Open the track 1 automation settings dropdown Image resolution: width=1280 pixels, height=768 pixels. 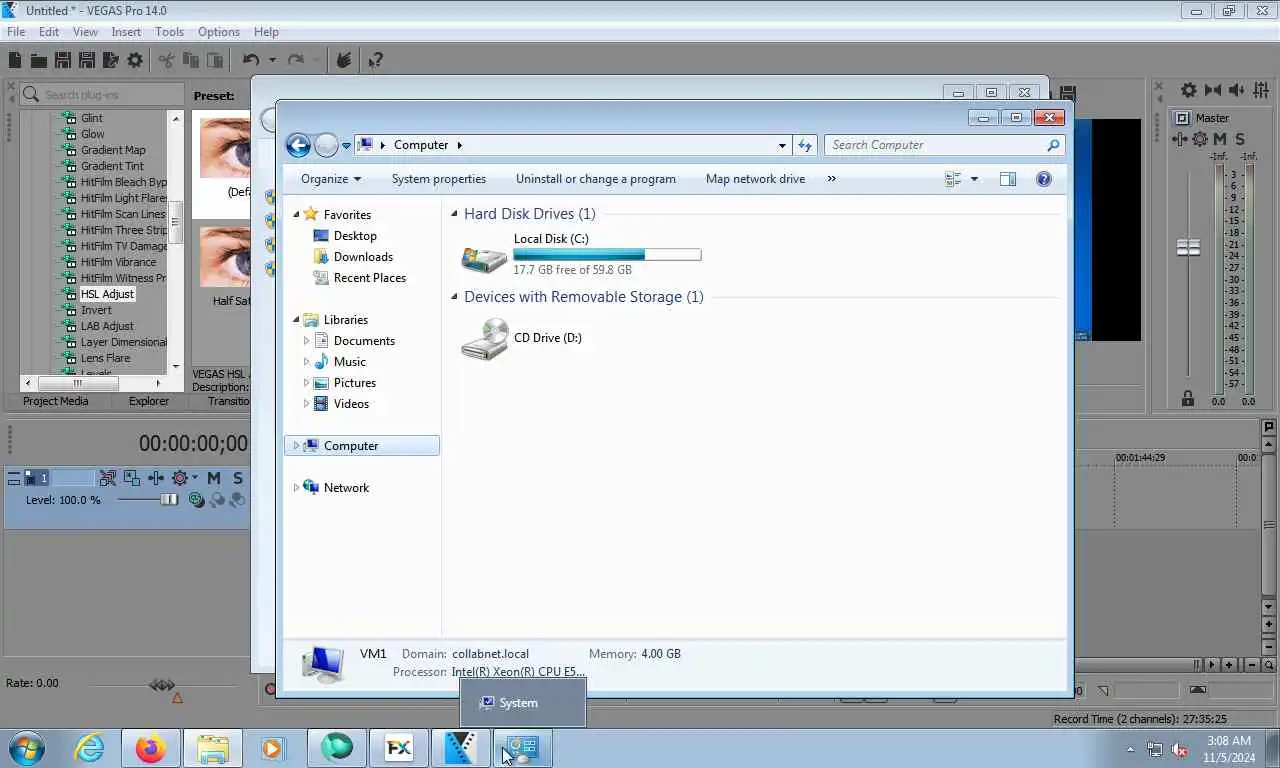pos(194,478)
